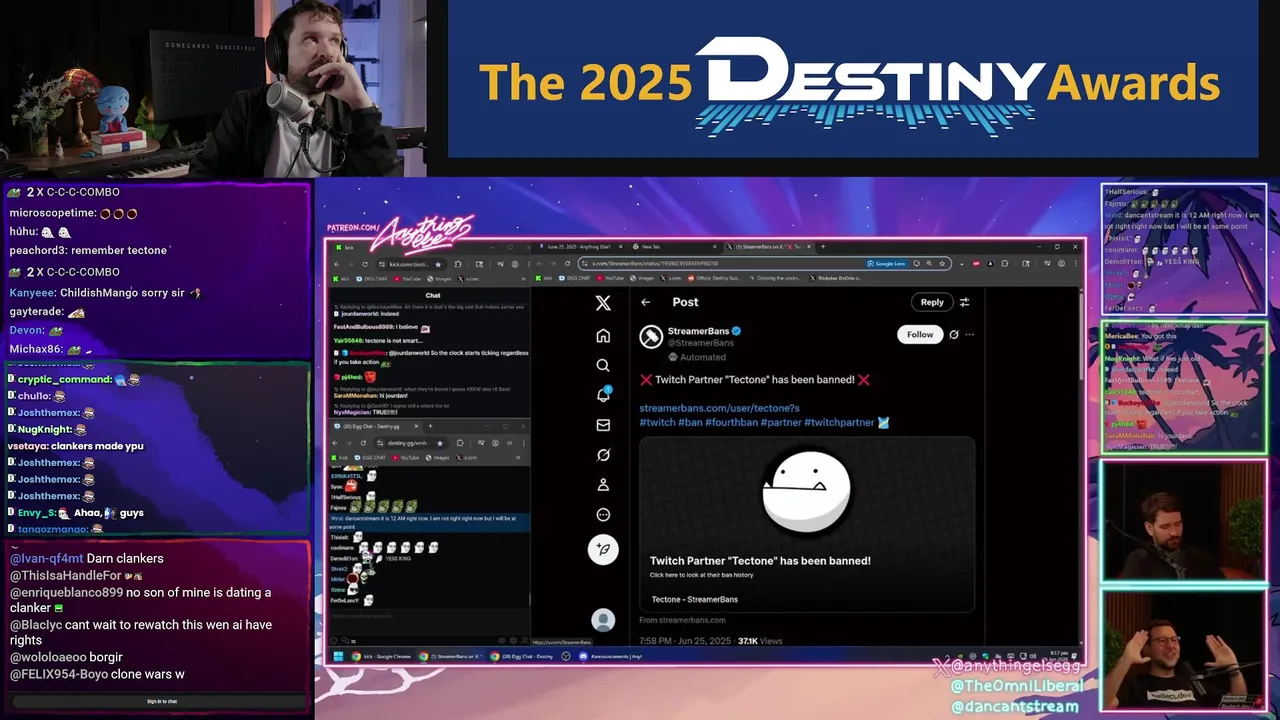Open YouTube bookmark in X window
1280x720 pixels.
pos(611,278)
